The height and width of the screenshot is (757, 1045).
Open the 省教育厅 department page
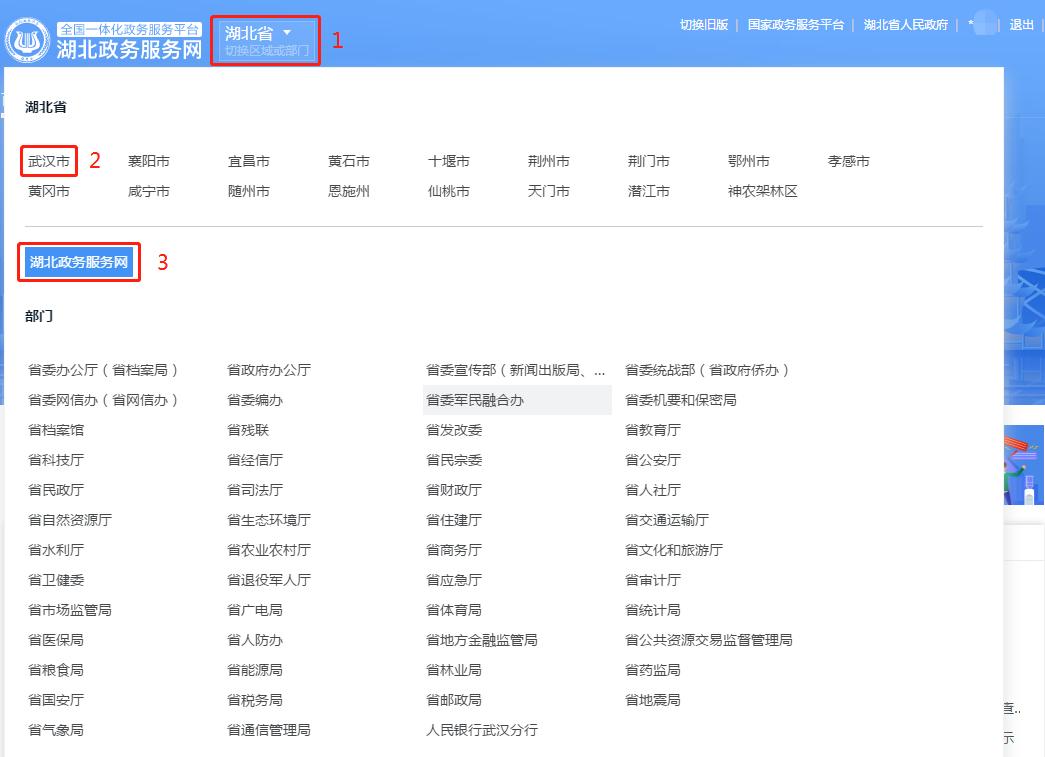pos(652,430)
